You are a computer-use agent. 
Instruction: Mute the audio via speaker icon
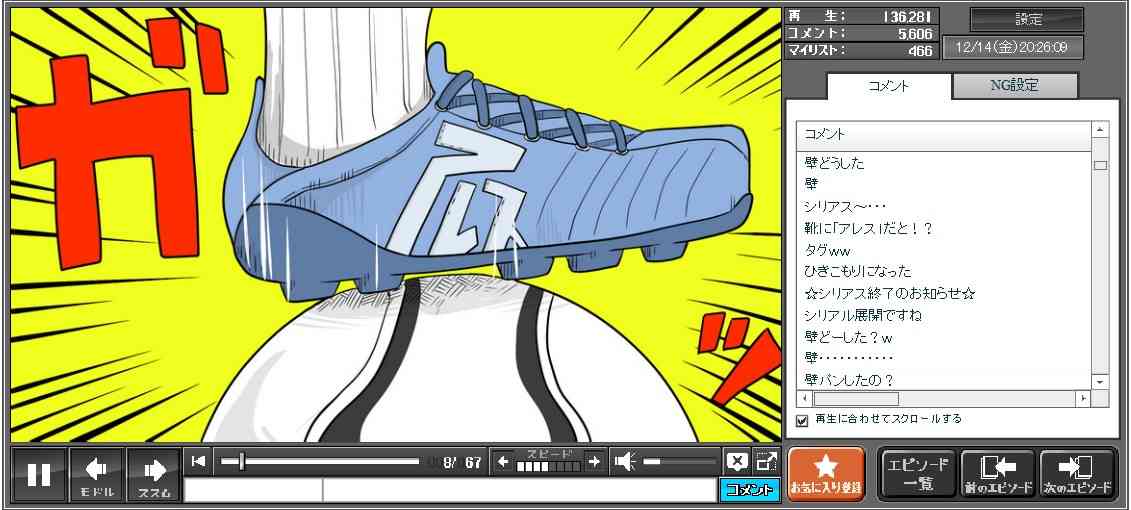point(625,461)
